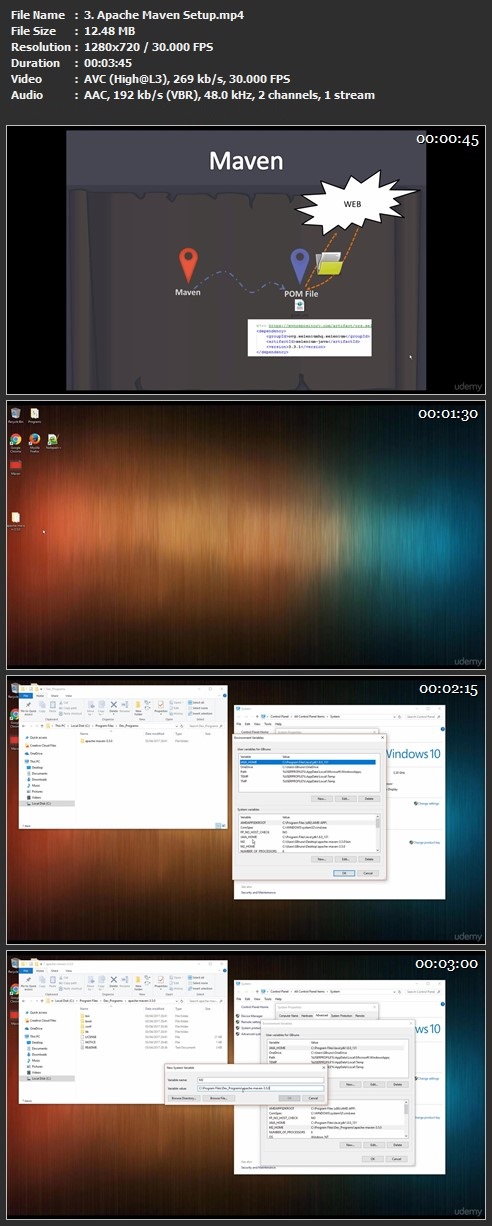Click the New folder ribbon icon in the 00:02:15 Explorer
This screenshot has width=492, height=1226.
[x=138, y=706]
